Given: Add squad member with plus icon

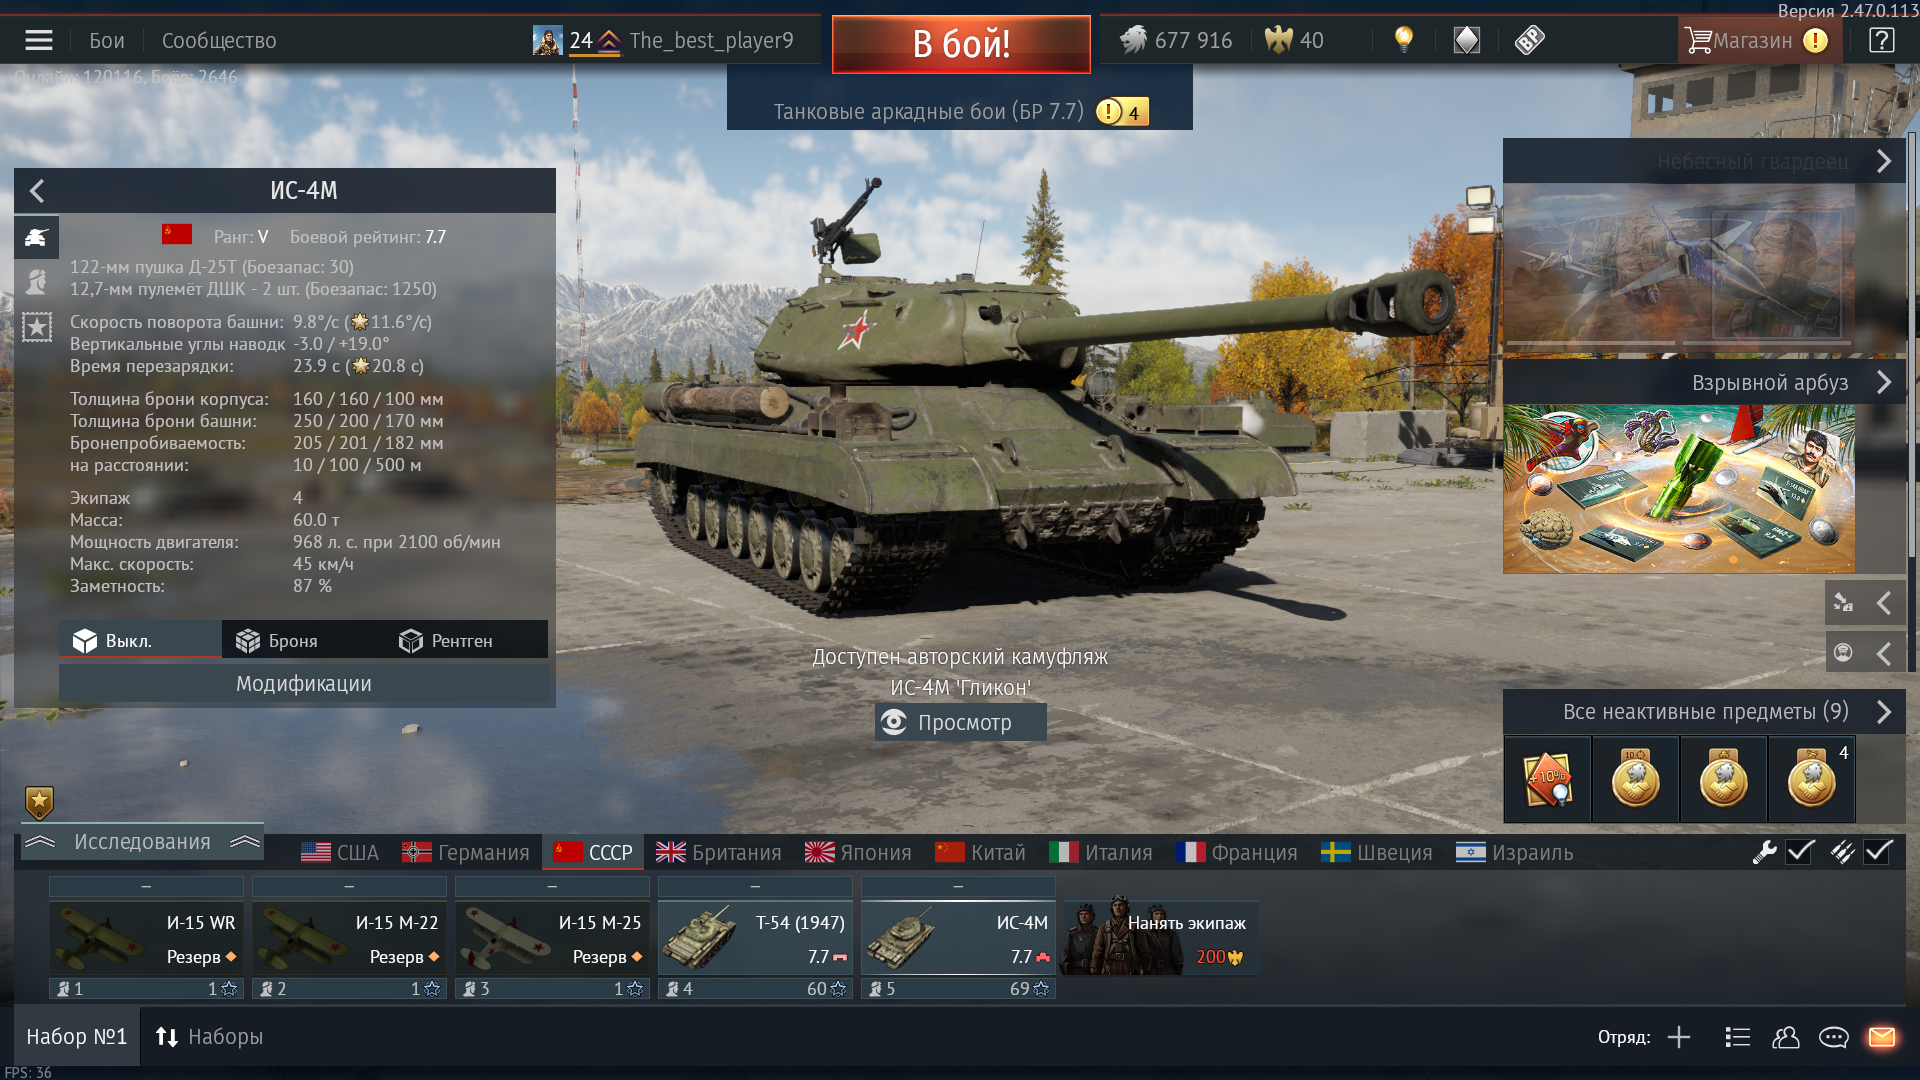Looking at the screenshot, I should click(x=1679, y=1037).
